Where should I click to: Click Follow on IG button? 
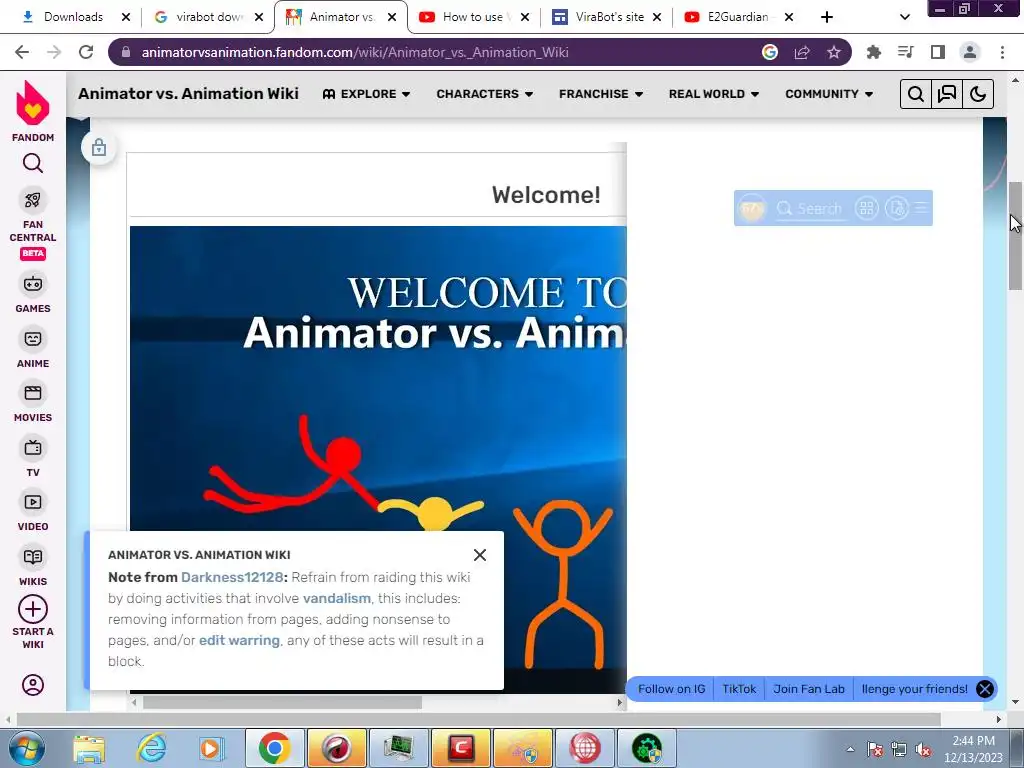[671, 689]
